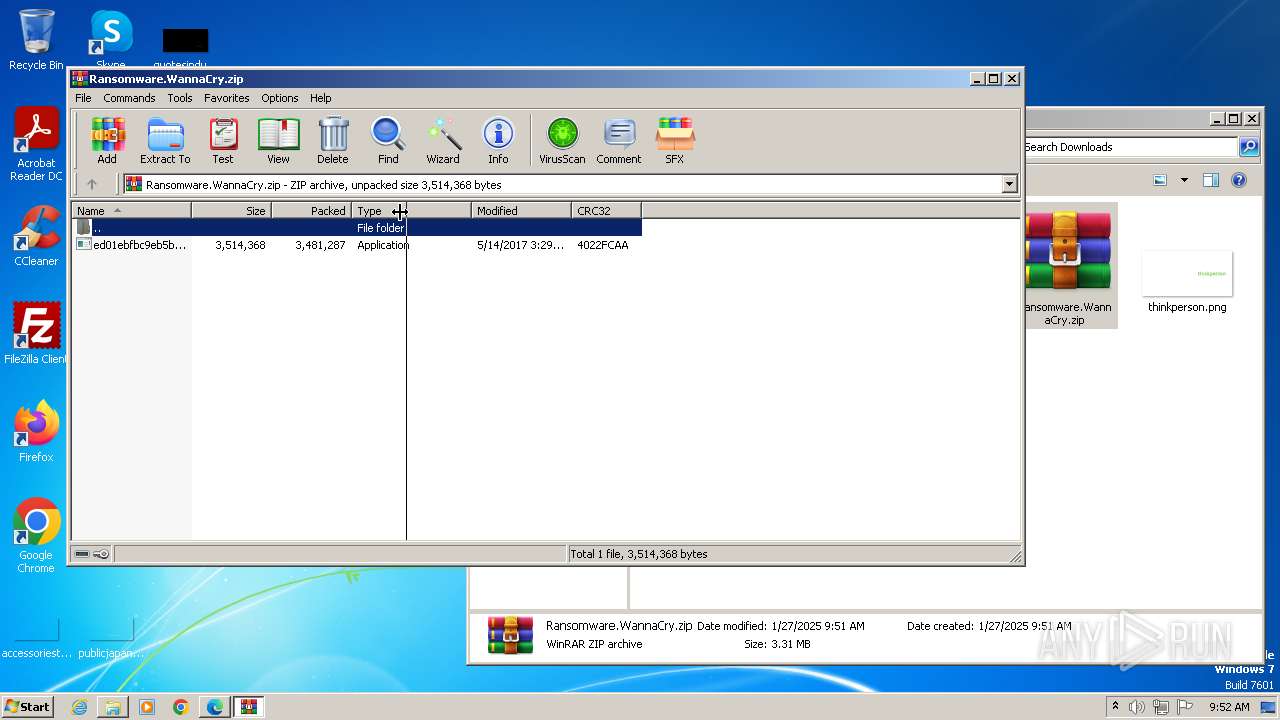
Task: Open Chrome from the taskbar
Action: click(x=181, y=707)
